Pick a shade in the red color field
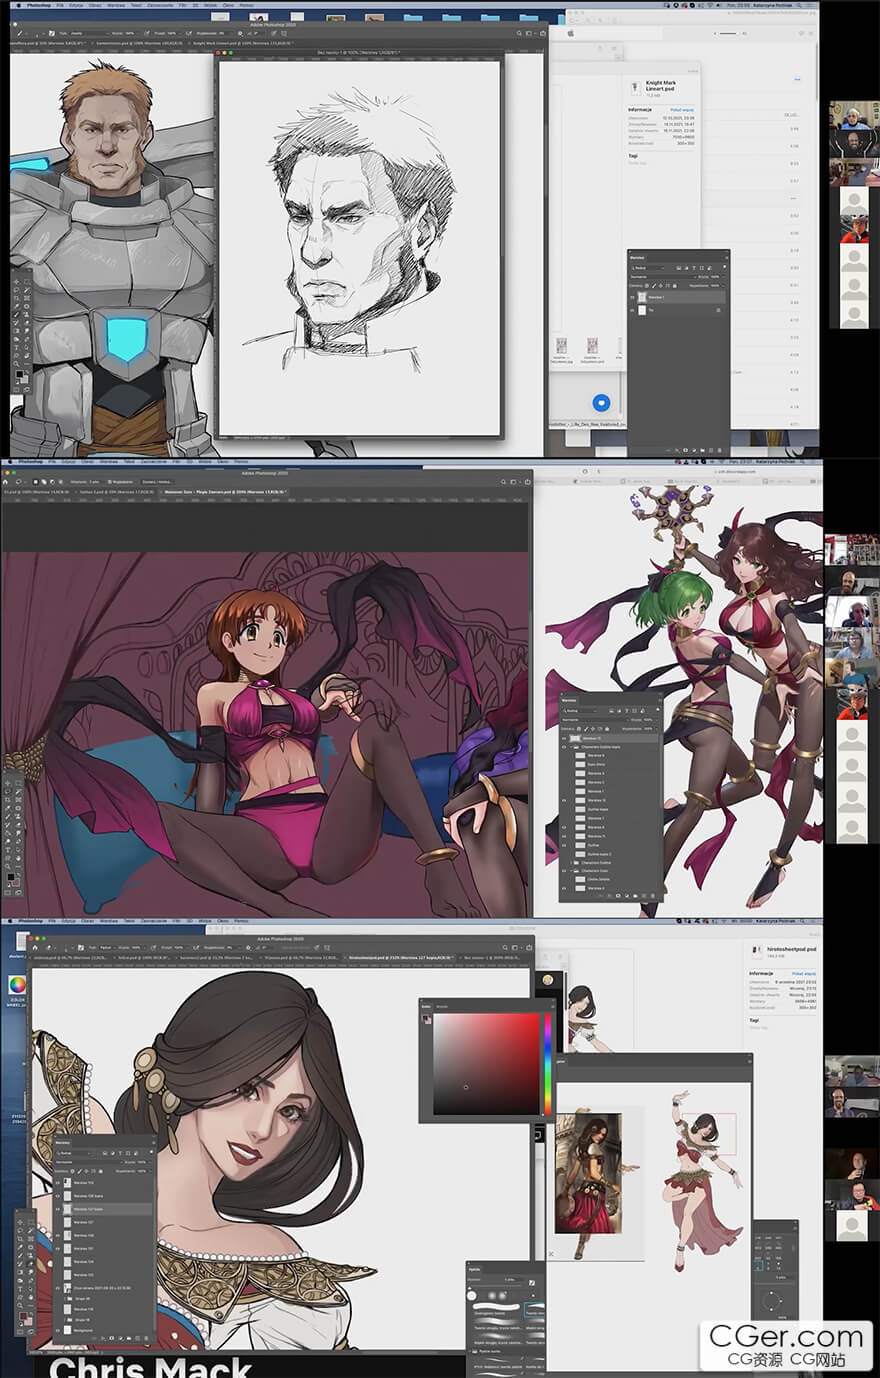Image resolution: width=880 pixels, height=1378 pixels. [485, 1064]
